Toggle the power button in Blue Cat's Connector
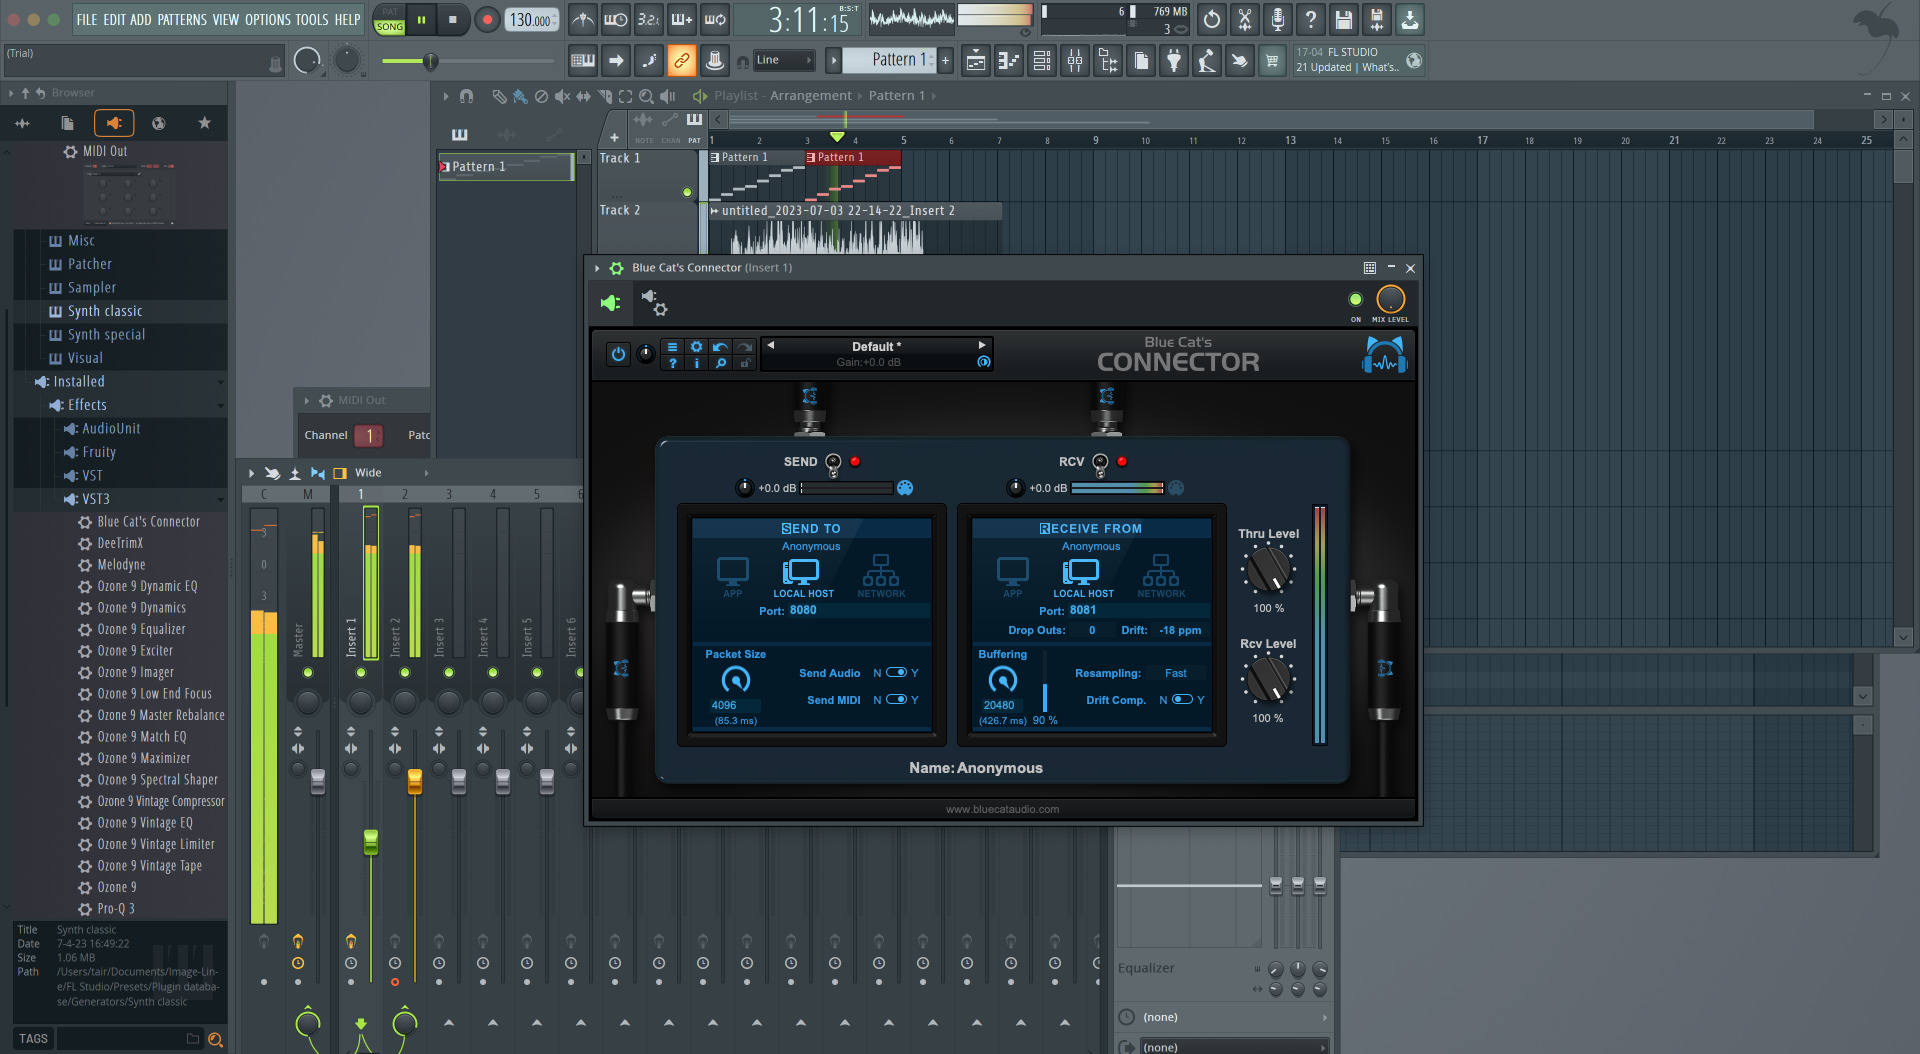The width and height of the screenshot is (1920, 1054). [x=618, y=353]
